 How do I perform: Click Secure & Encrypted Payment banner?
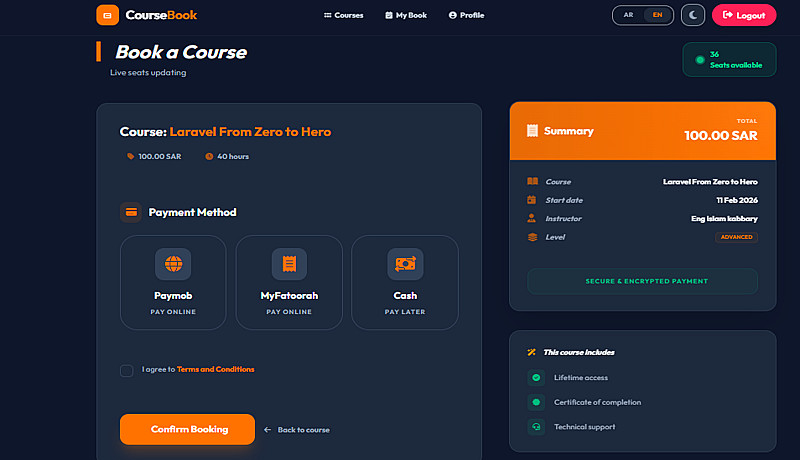coord(642,281)
